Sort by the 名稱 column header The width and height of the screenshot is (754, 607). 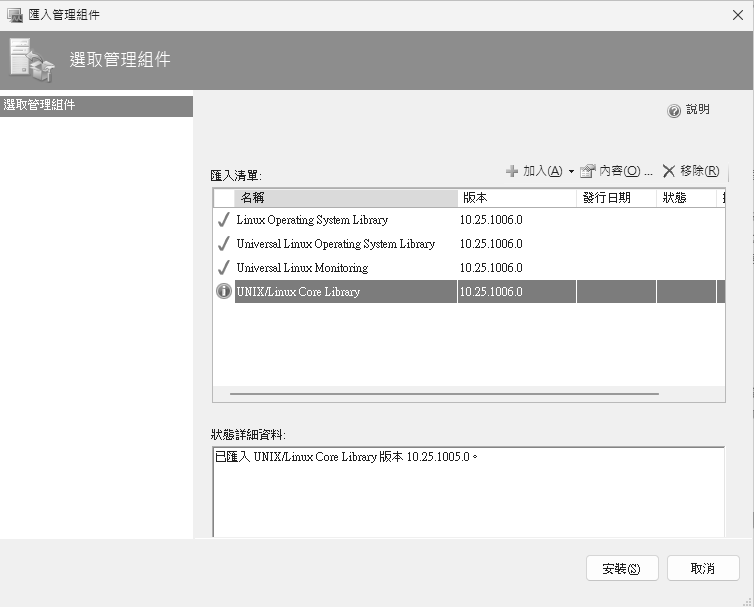click(x=346, y=198)
